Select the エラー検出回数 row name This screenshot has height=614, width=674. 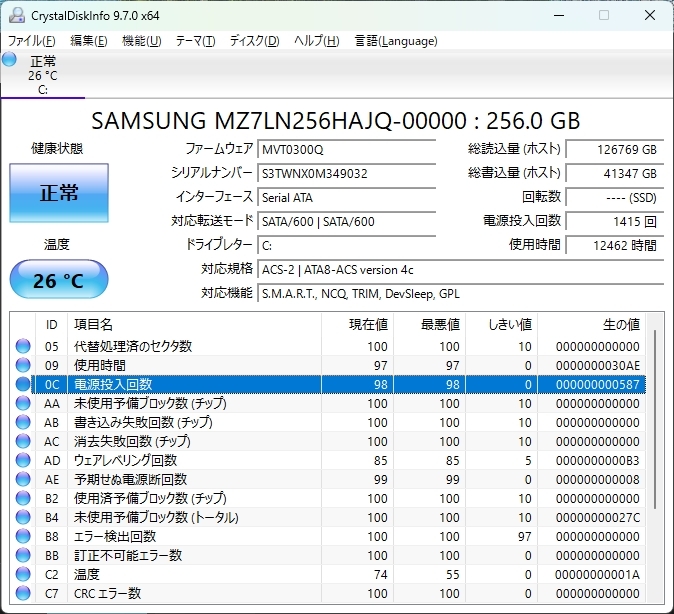[115, 536]
